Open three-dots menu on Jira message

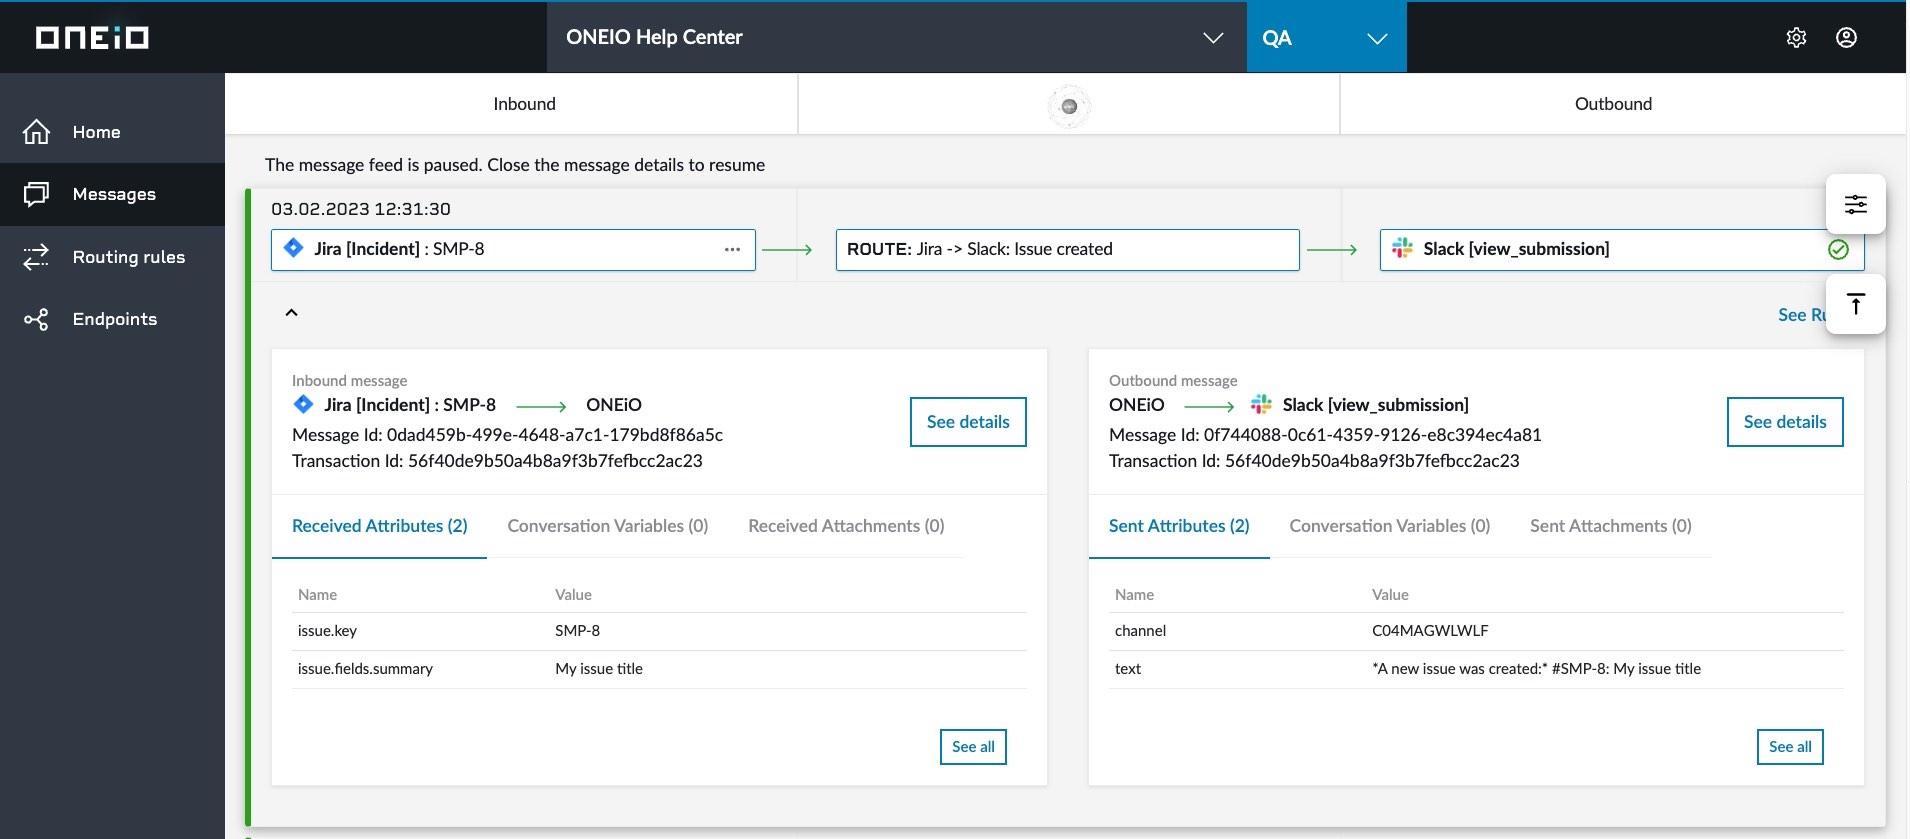pyautogui.click(x=732, y=249)
